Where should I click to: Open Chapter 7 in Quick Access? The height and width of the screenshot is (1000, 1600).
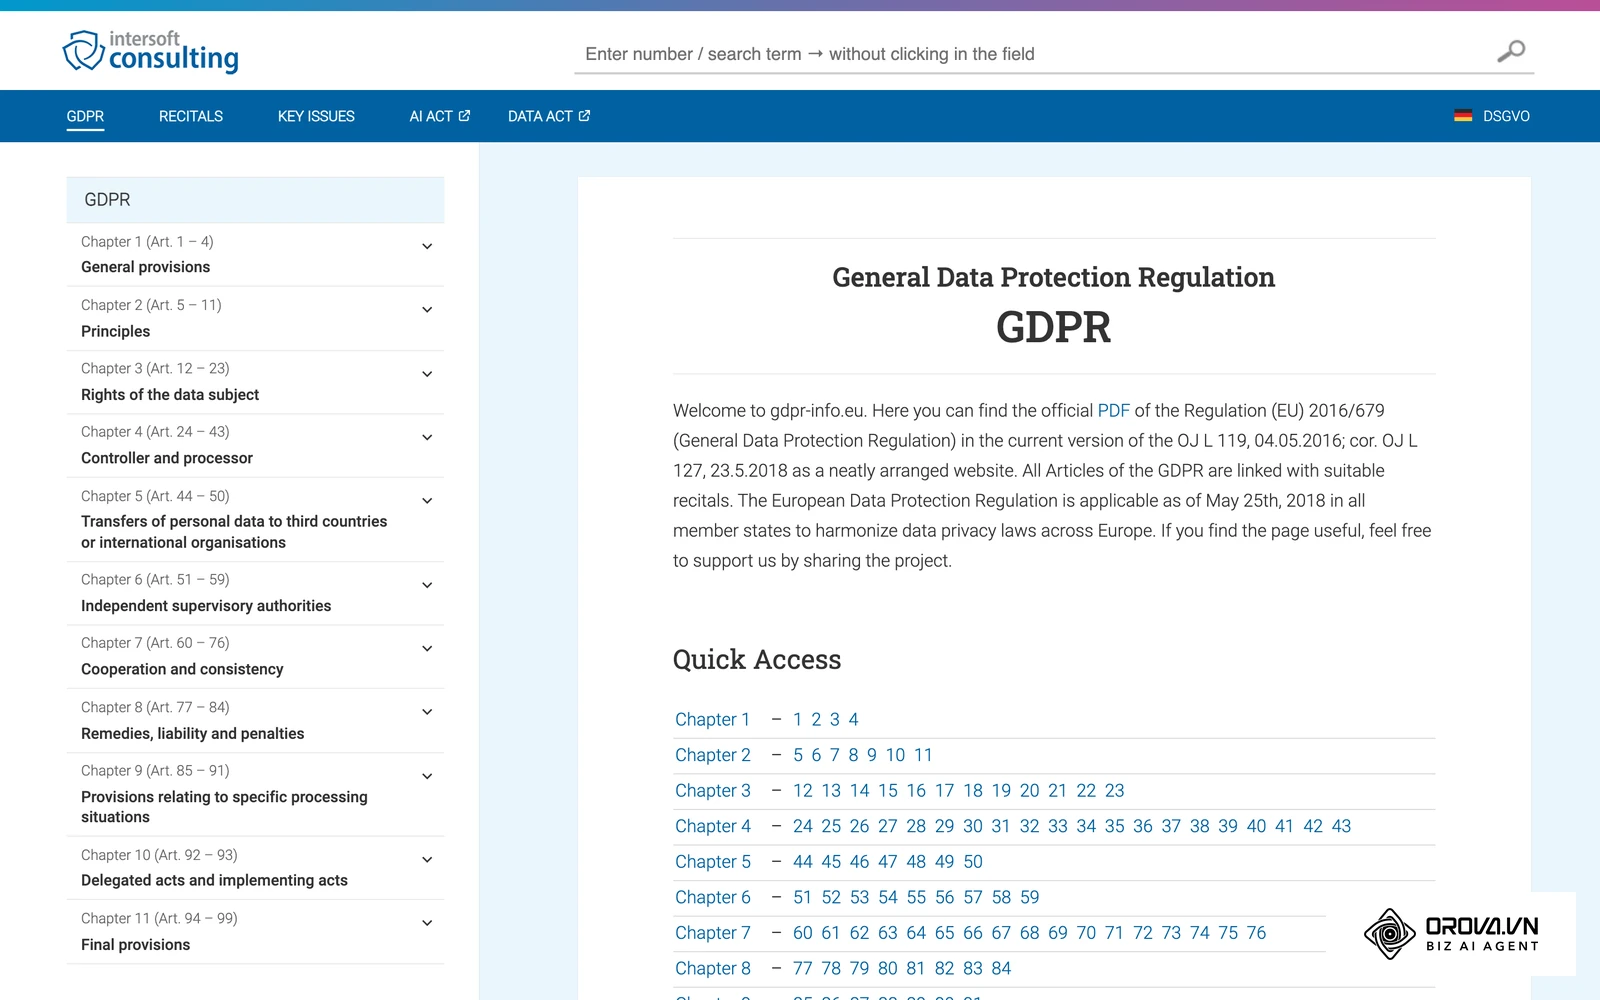[x=712, y=933]
